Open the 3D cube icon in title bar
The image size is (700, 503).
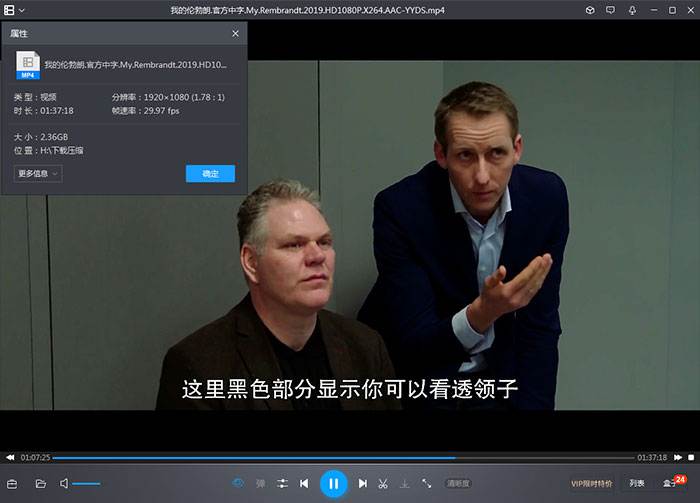(590, 10)
